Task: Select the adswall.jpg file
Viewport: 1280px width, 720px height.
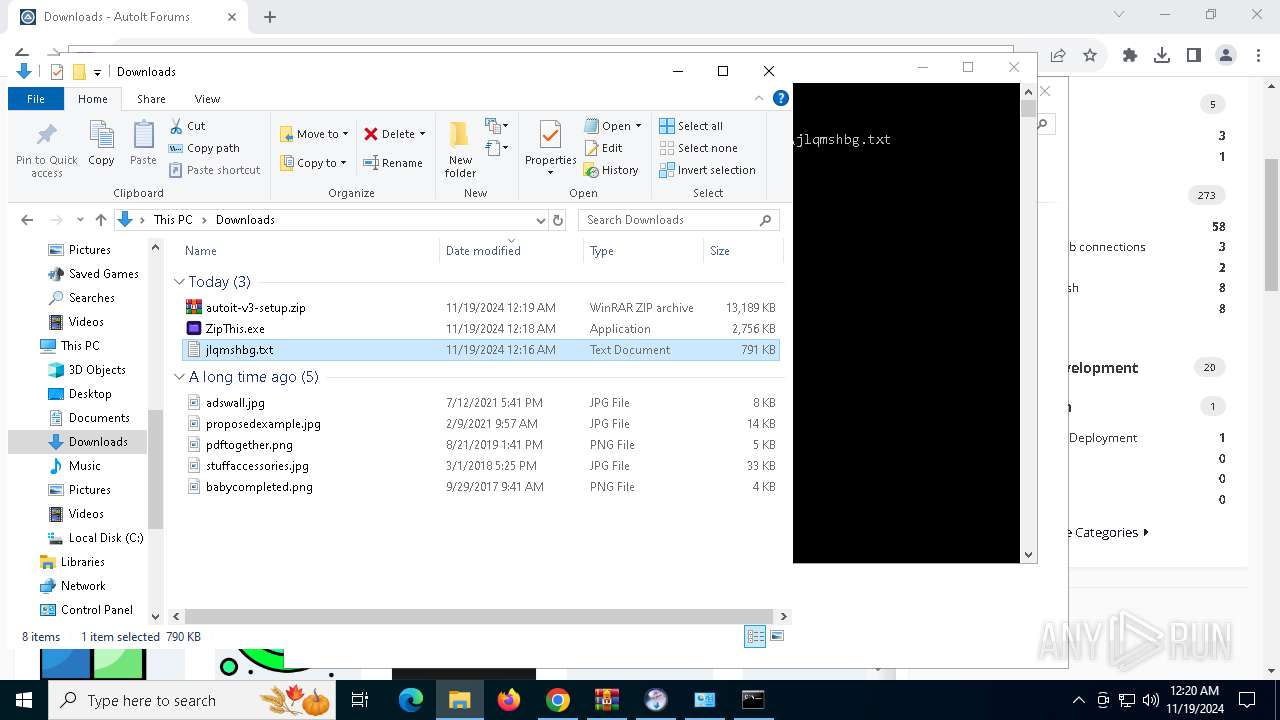Action: click(235, 403)
